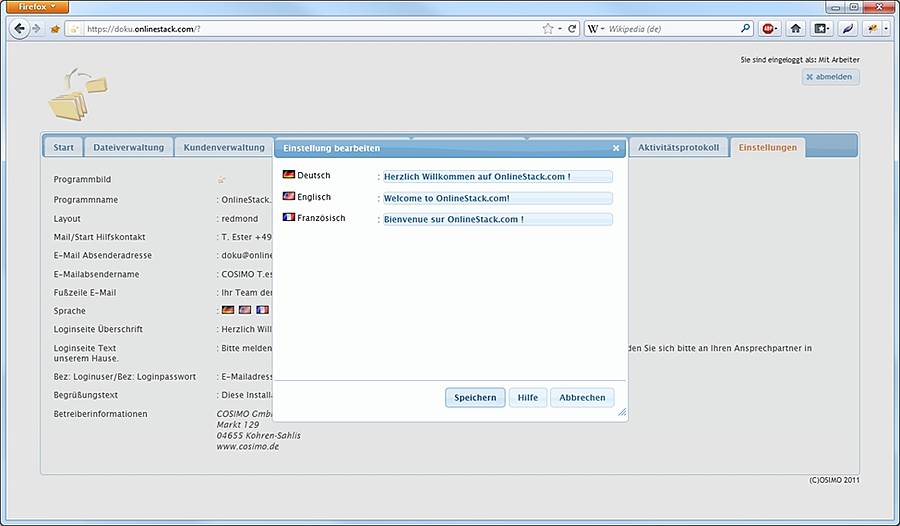Open Wikipedia search engine selector
This screenshot has width=900, height=526.
tap(596, 29)
